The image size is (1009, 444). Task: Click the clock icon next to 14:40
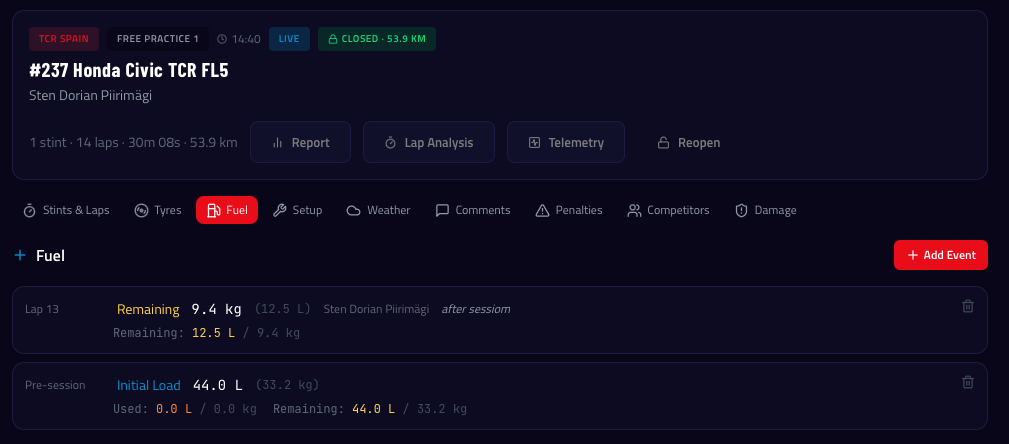pos(221,39)
